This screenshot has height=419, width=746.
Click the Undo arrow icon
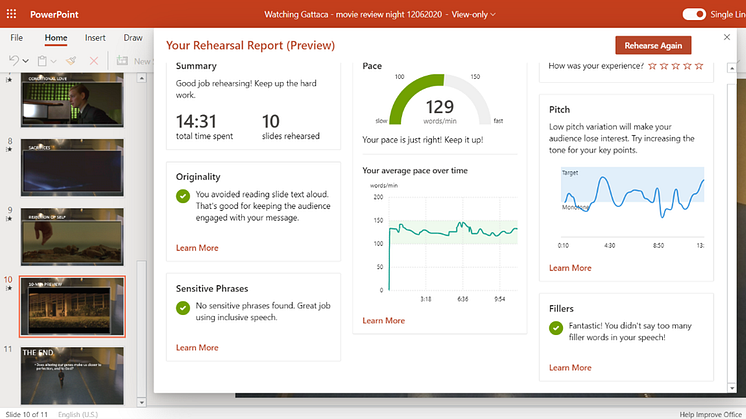tap(13, 61)
